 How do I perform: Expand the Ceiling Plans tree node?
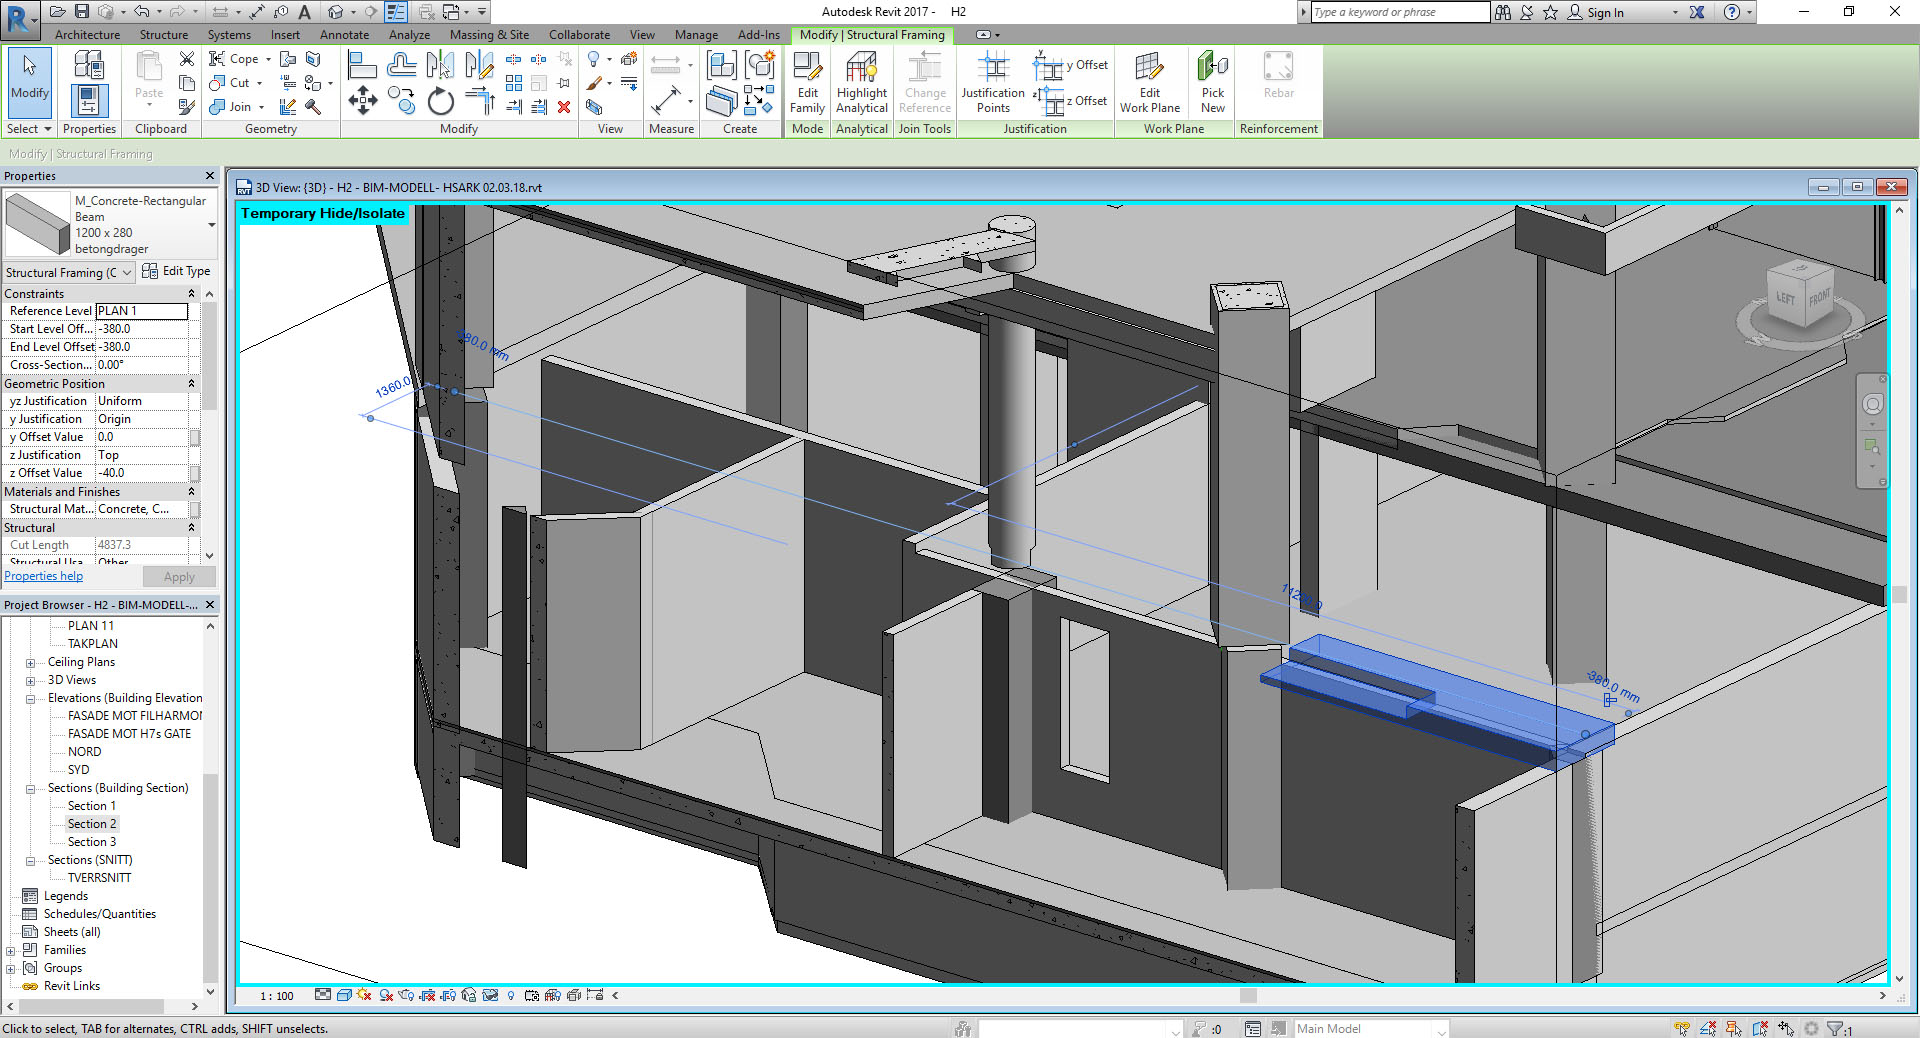(30, 663)
